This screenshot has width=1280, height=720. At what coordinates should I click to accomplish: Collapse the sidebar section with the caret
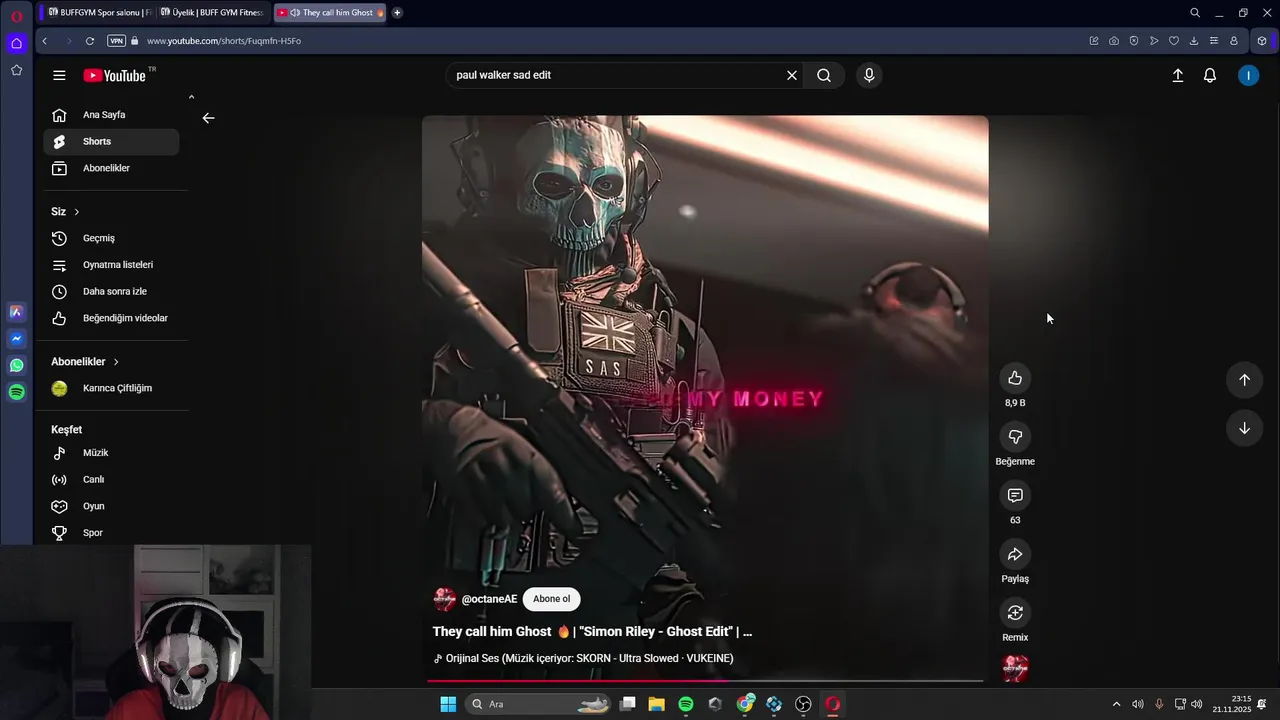click(191, 97)
